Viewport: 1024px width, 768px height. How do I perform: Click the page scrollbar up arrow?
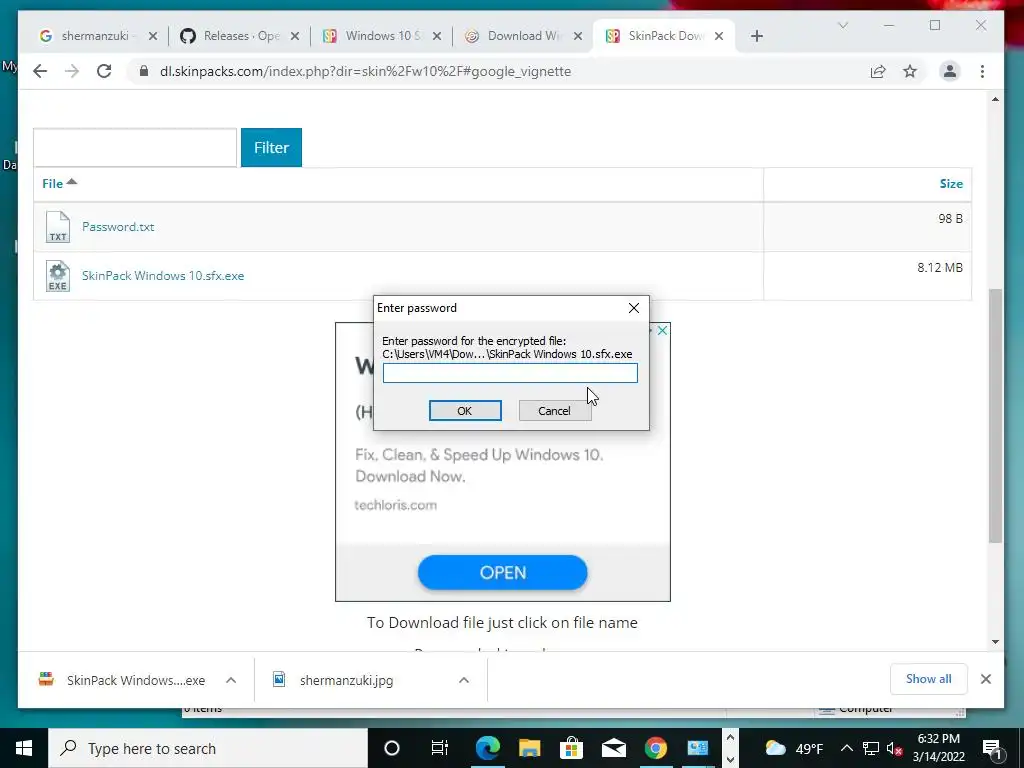tap(995, 99)
